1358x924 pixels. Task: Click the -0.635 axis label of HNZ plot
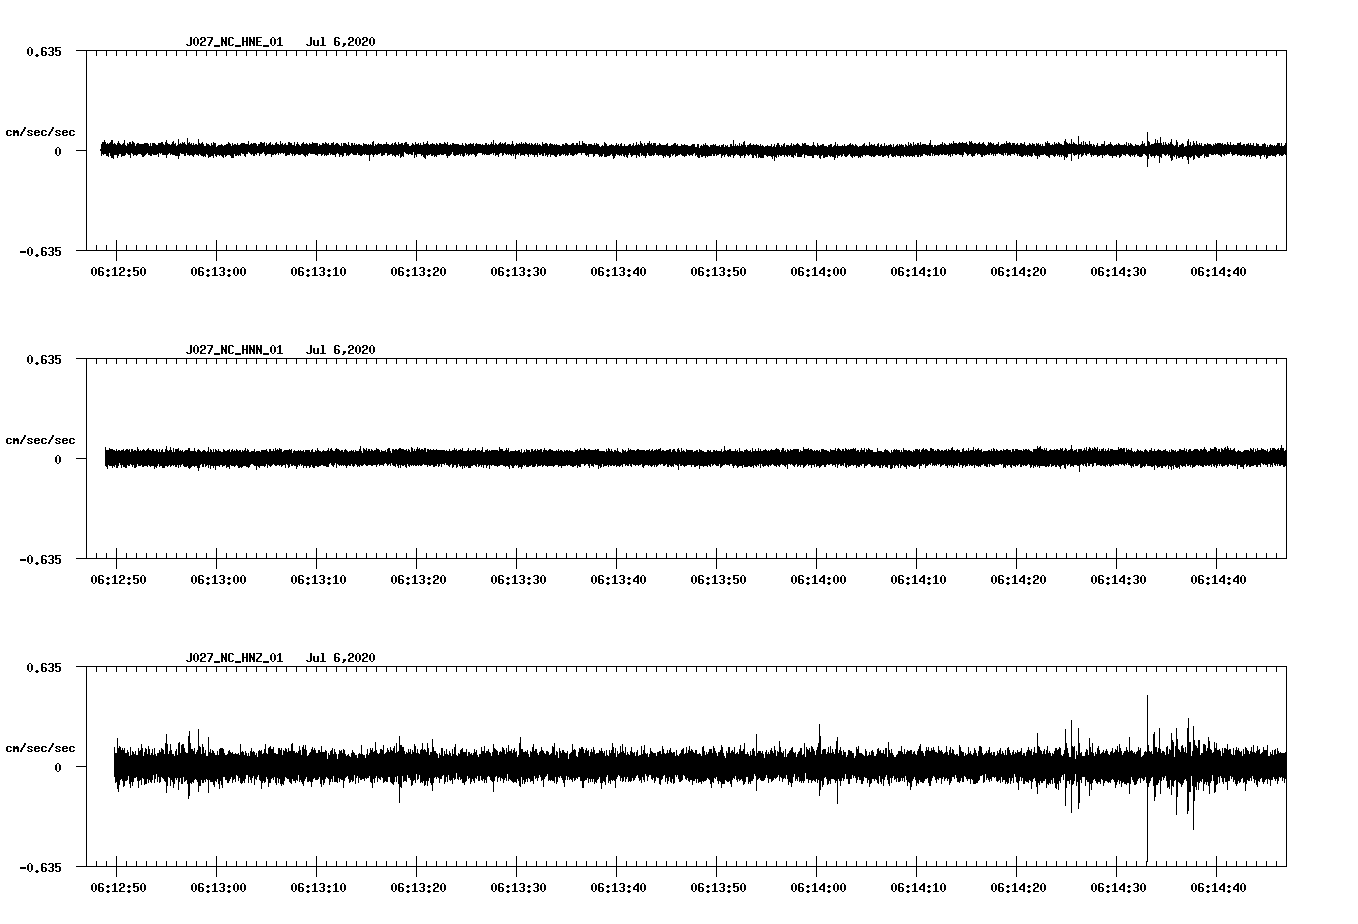[40, 867]
